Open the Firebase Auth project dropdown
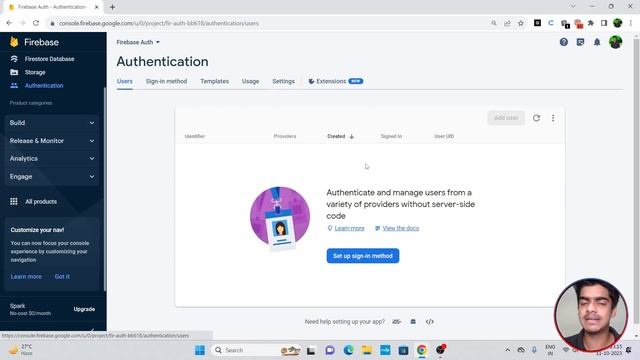The image size is (640, 360). click(138, 42)
